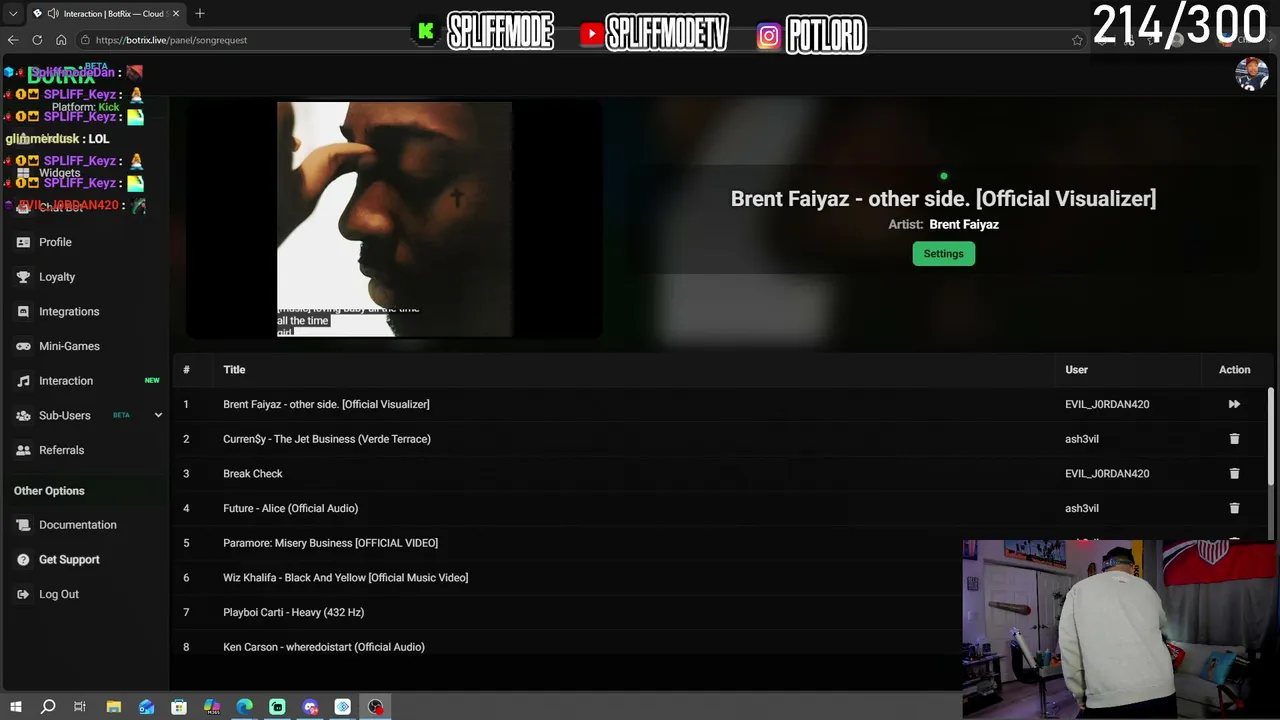Close the Interaction | BotRix tab
Image resolution: width=1280 pixels, height=720 pixels.
click(x=176, y=14)
